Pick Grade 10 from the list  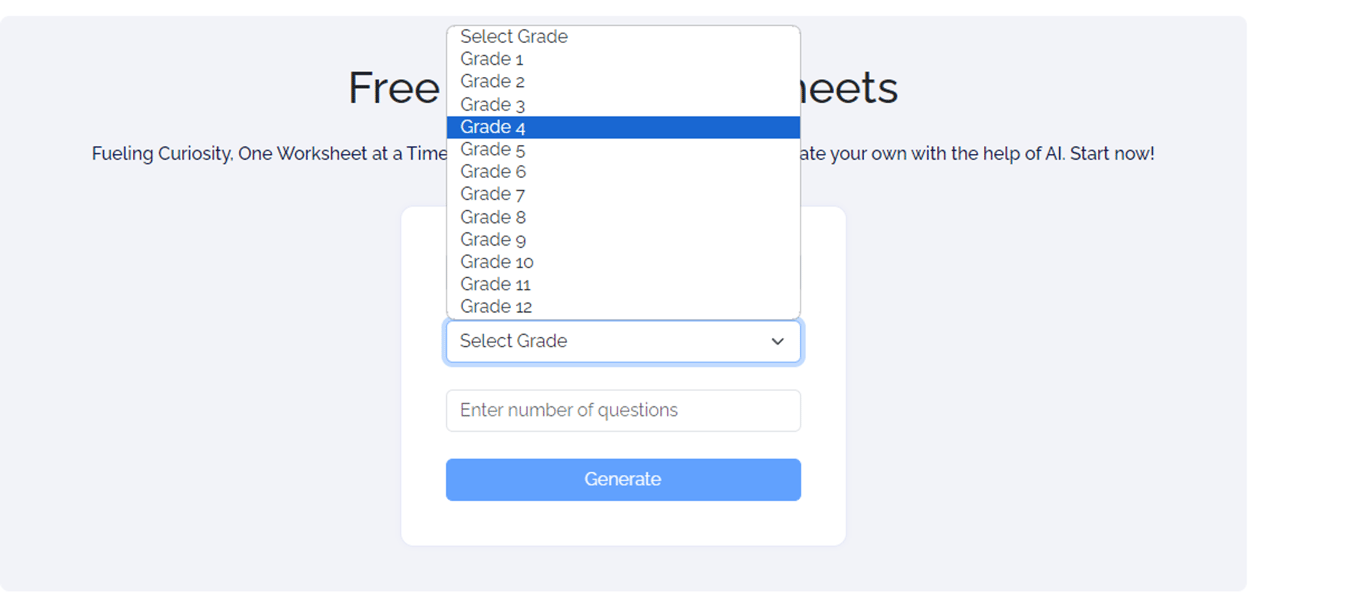pos(496,262)
